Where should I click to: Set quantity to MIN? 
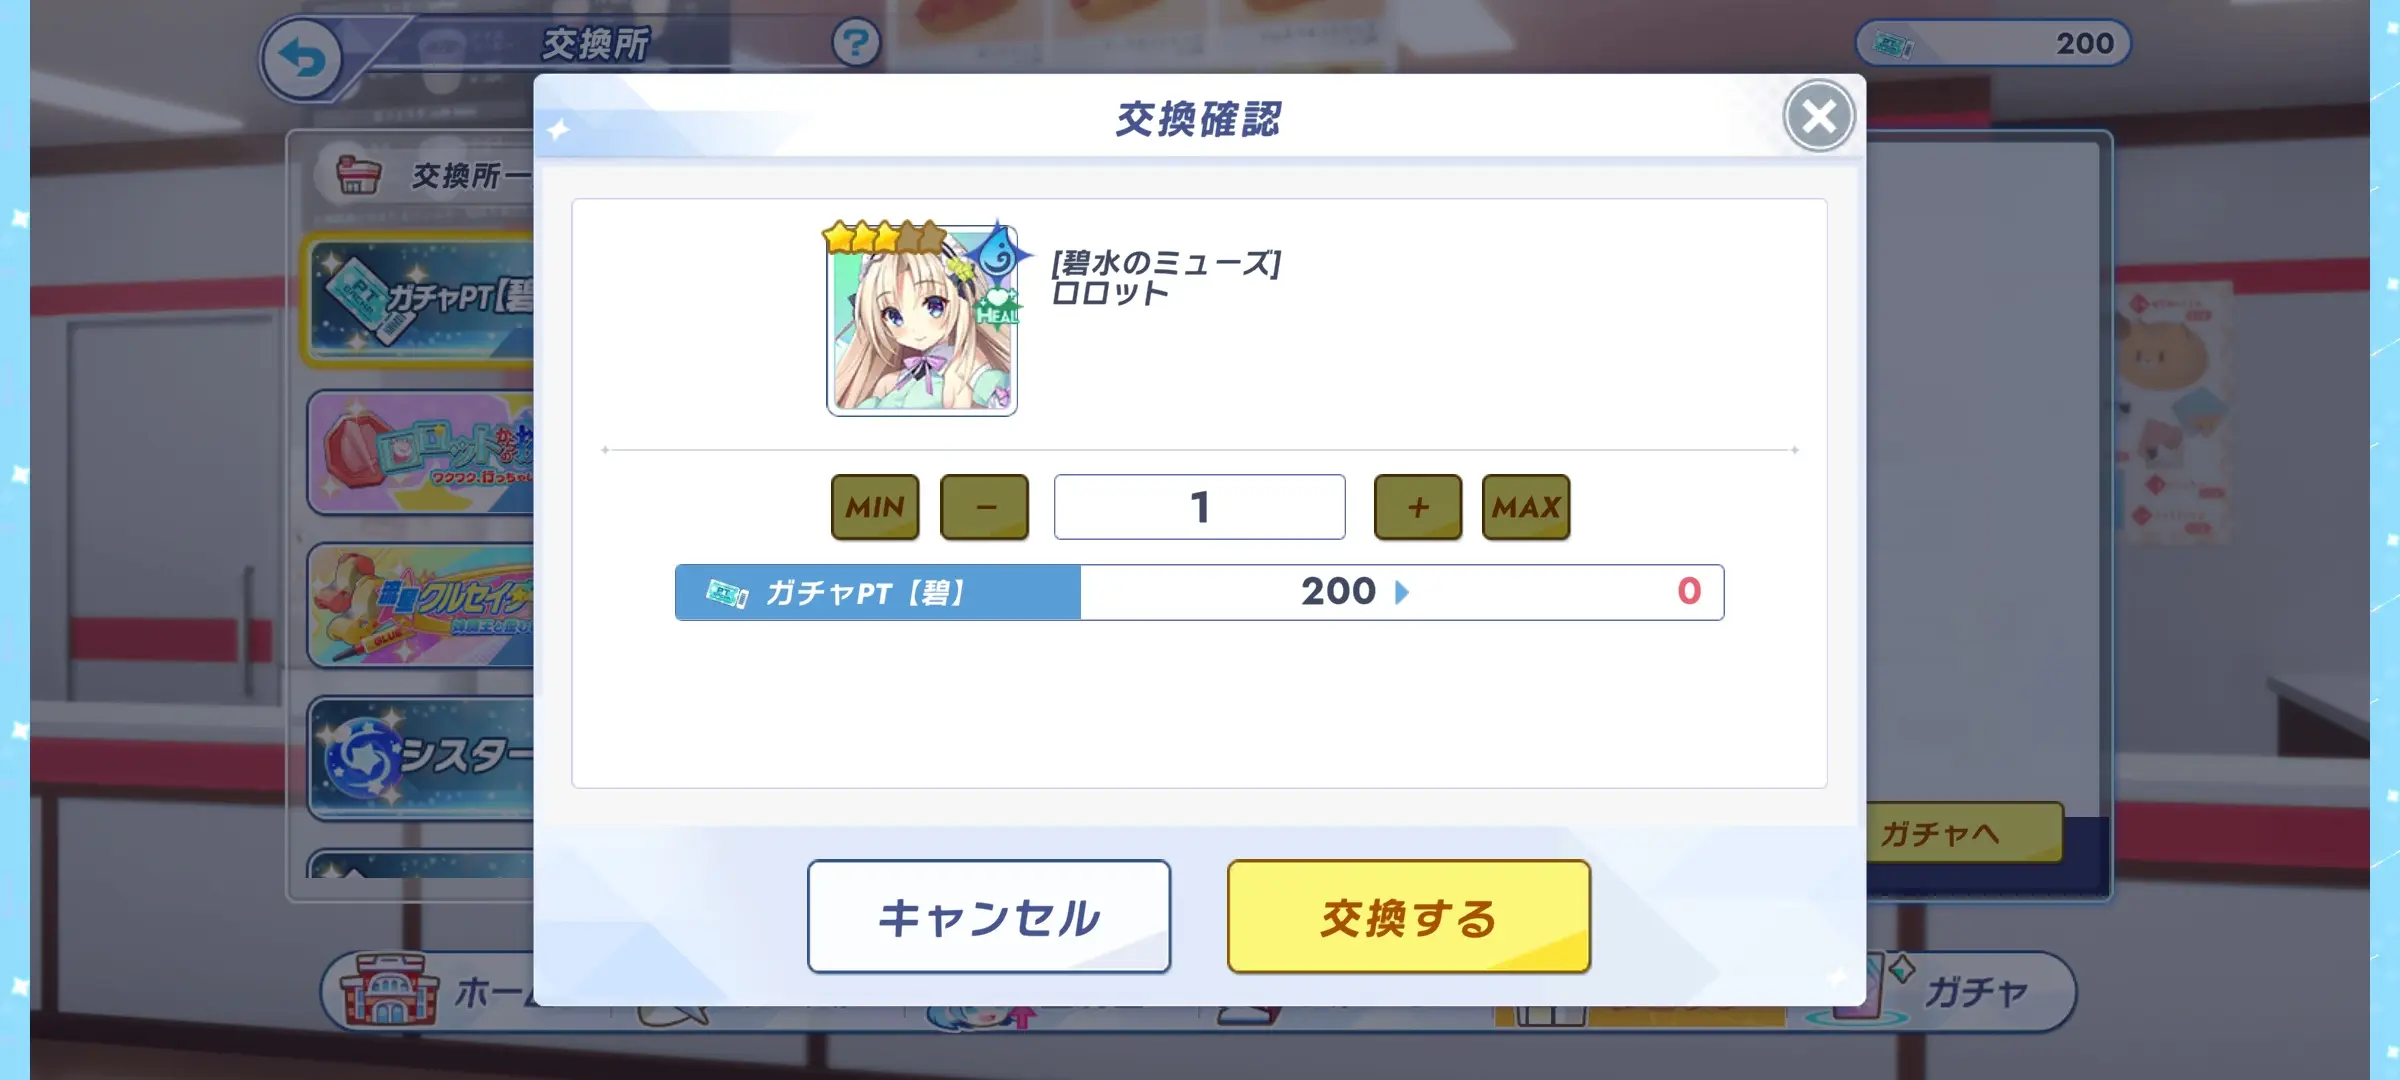click(x=875, y=507)
